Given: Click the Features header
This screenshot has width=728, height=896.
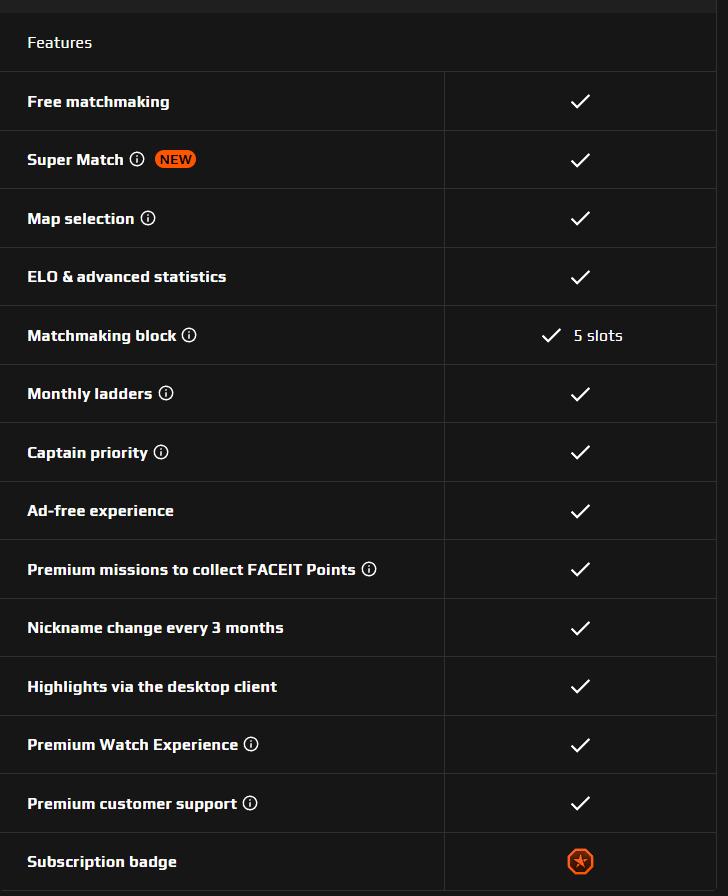Looking at the screenshot, I should coord(59,42).
